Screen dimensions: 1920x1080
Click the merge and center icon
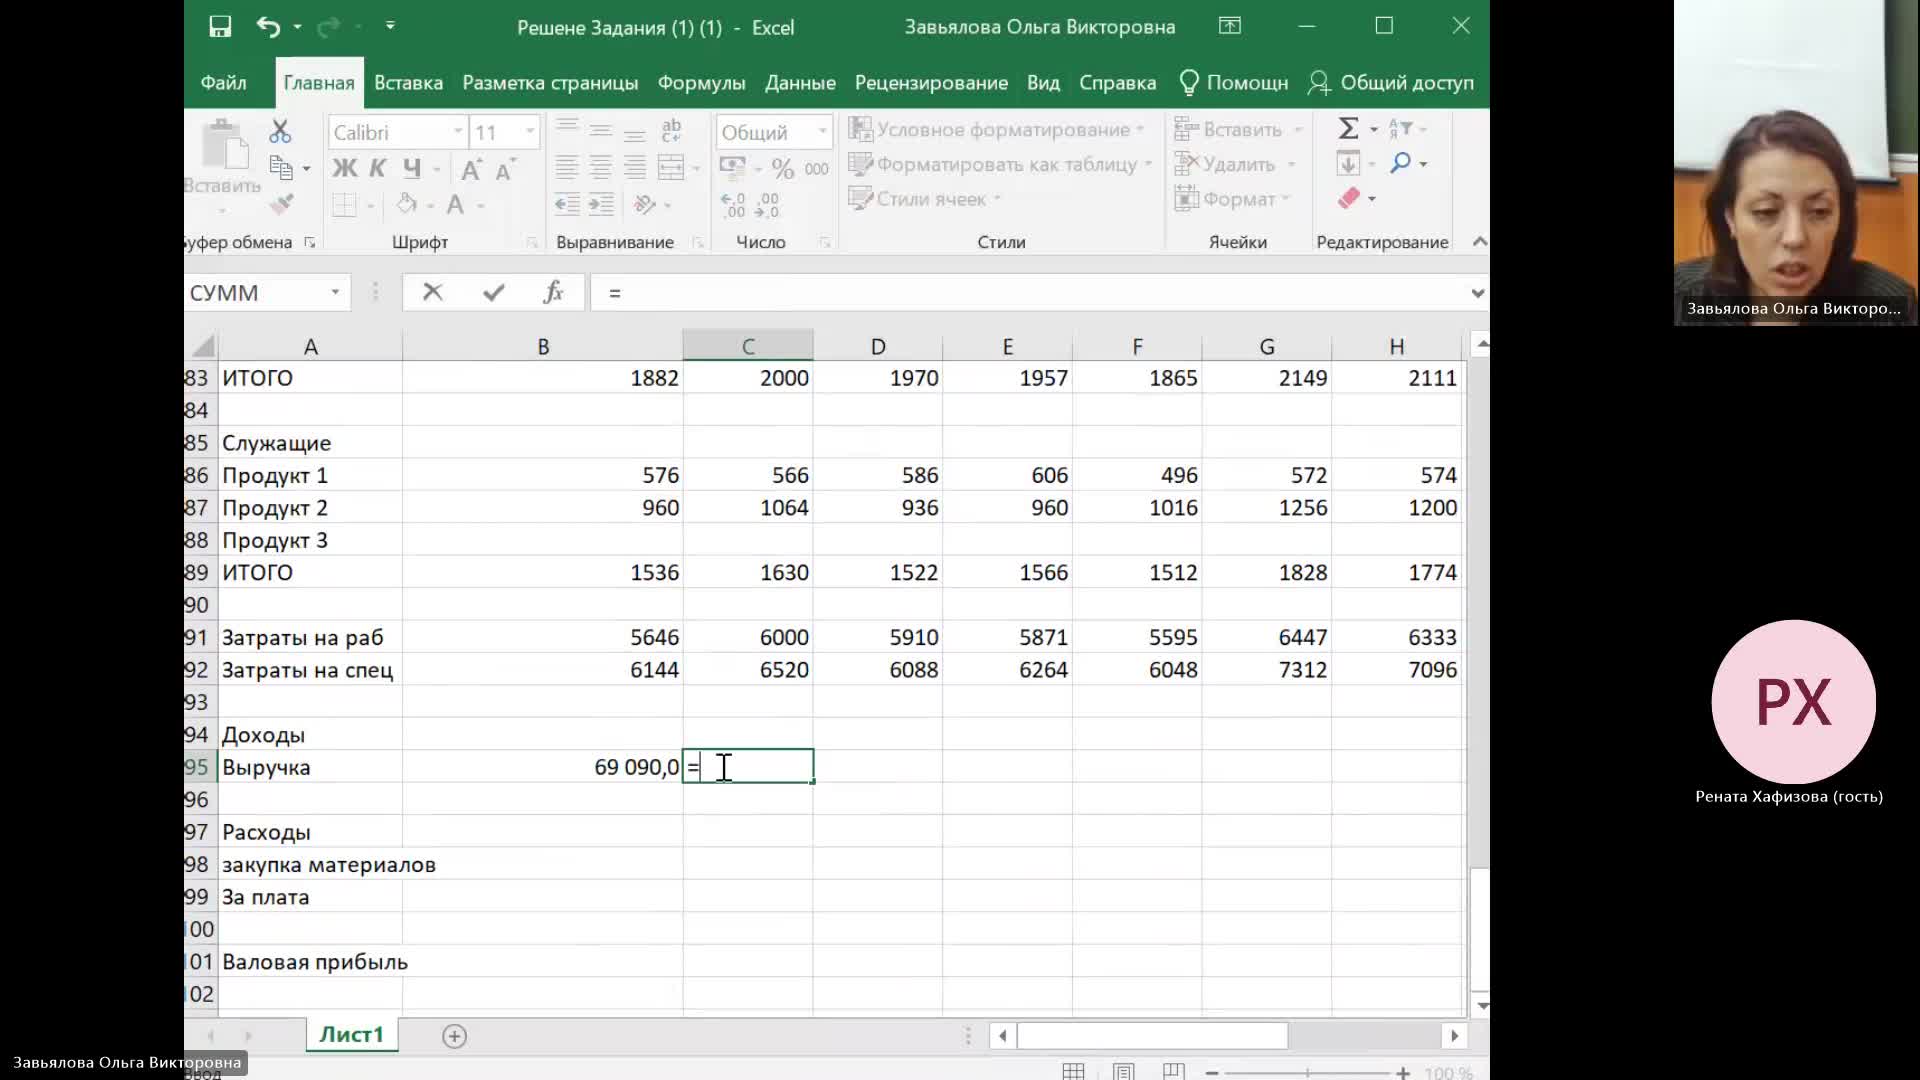click(671, 167)
